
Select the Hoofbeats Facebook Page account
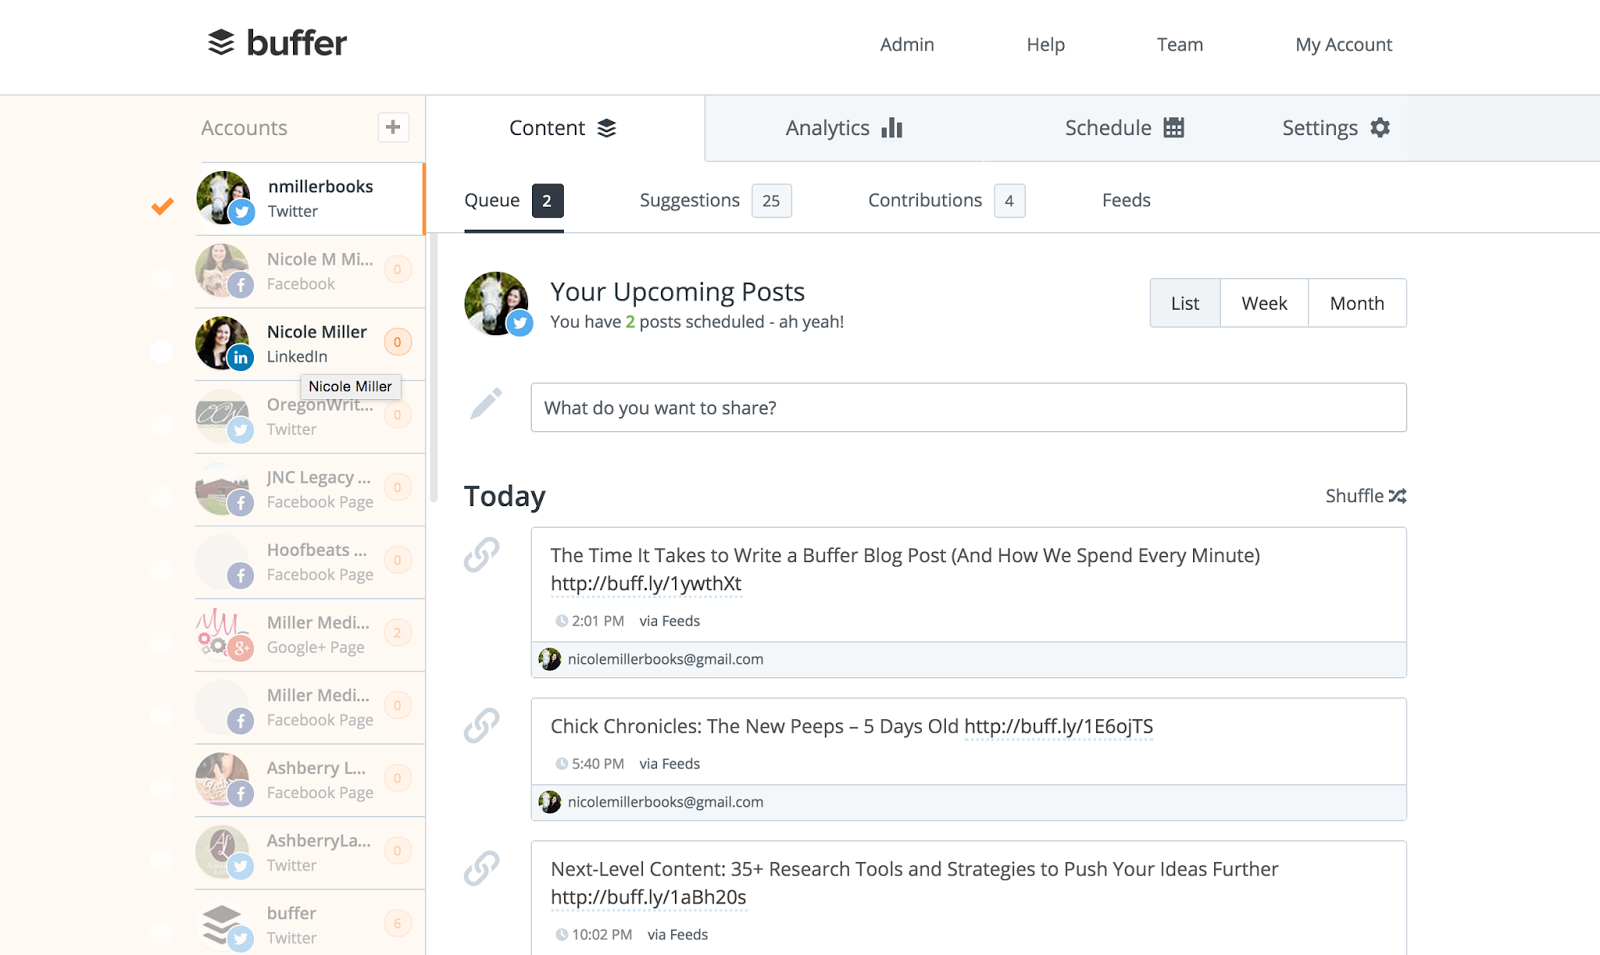pyautogui.click(x=310, y=562)
